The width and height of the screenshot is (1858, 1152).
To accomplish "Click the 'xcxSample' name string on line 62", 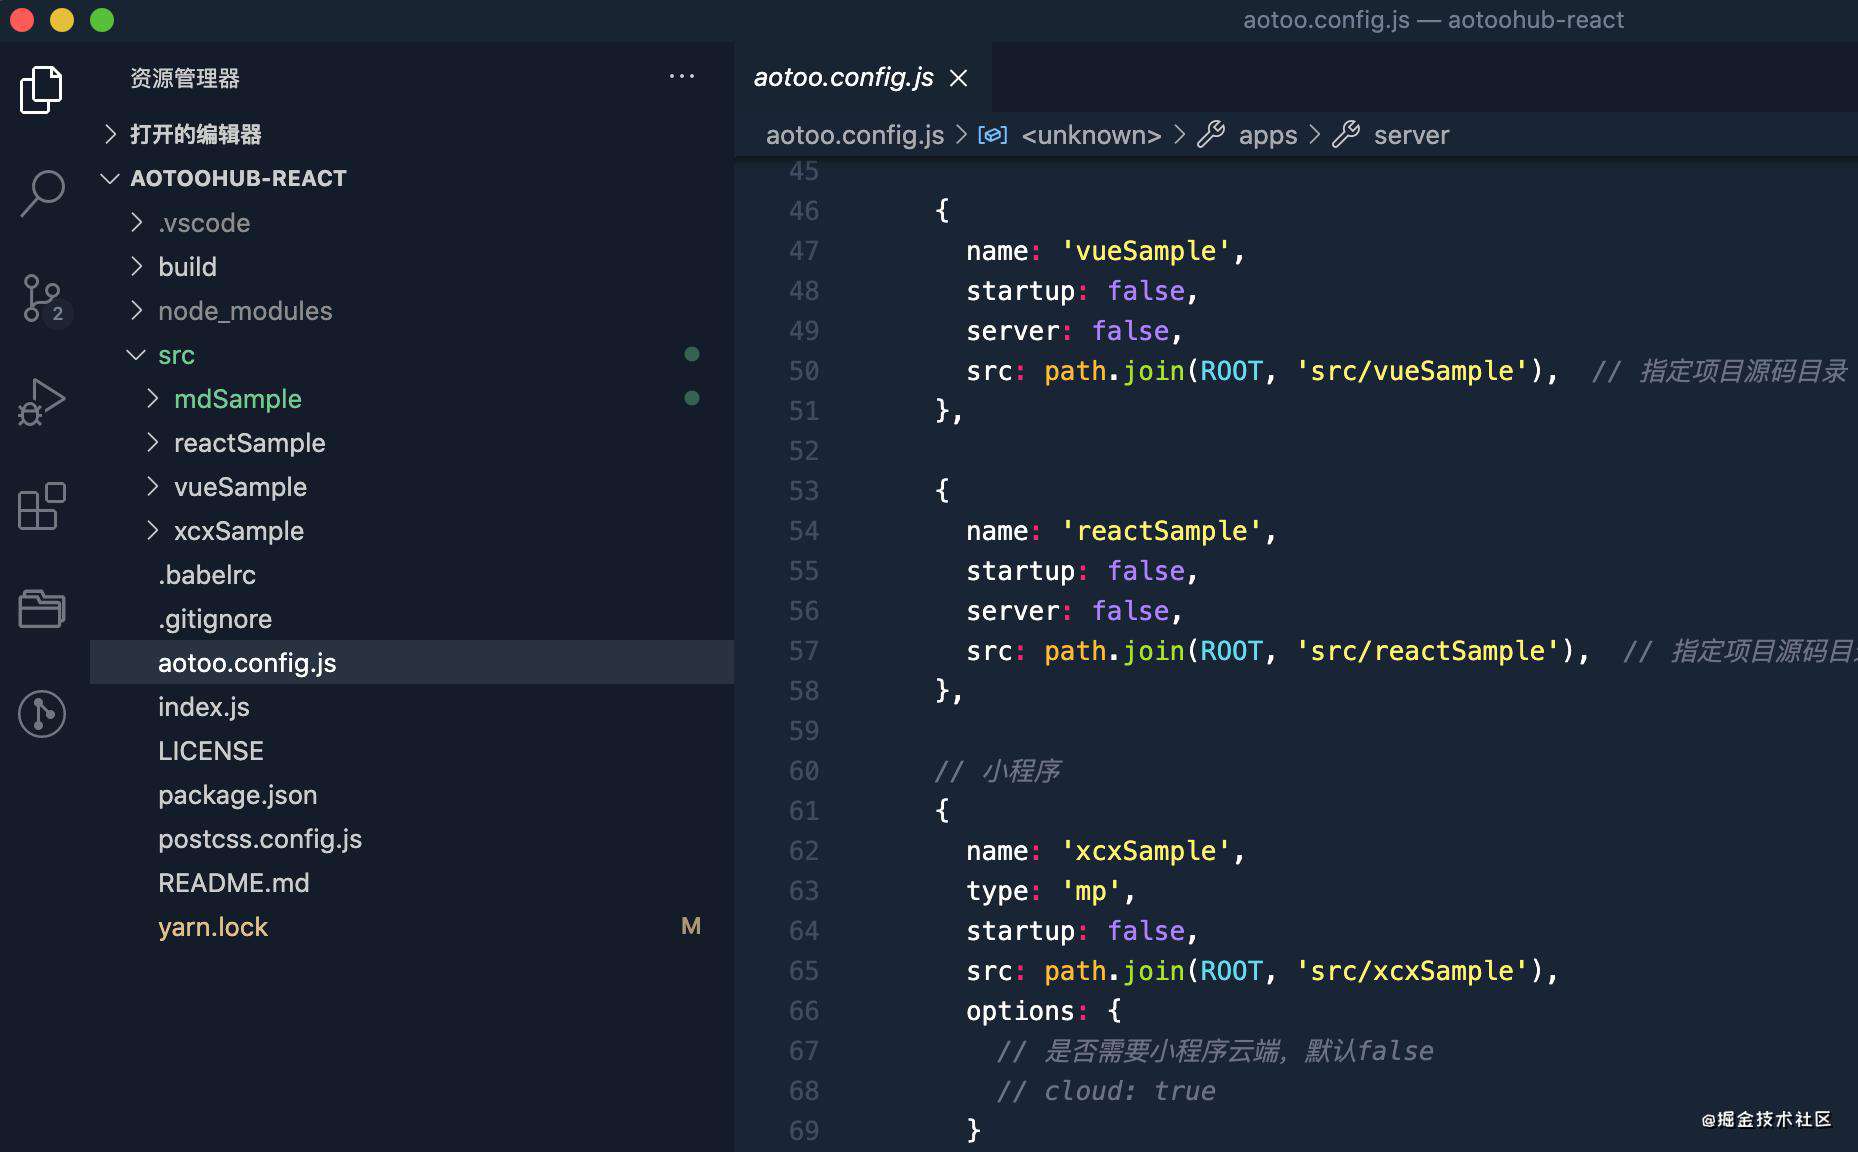I will (x=1145, y=851).
